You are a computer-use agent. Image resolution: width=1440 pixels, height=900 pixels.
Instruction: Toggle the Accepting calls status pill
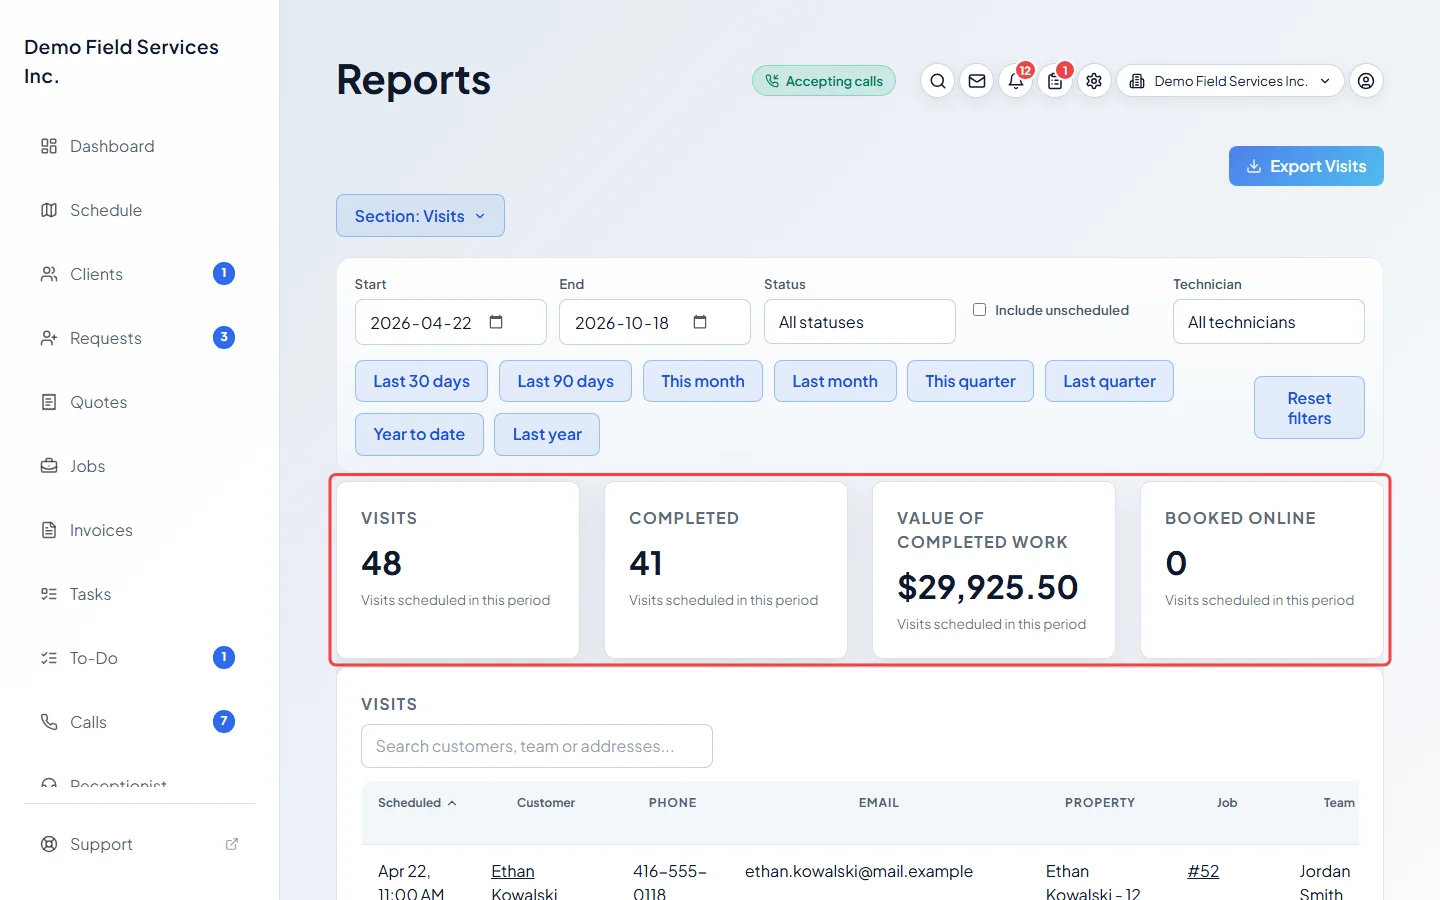(824, 81)
